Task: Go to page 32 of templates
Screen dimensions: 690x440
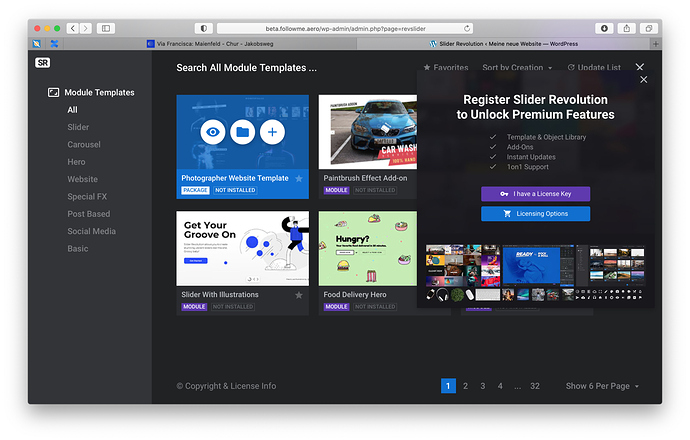Action: tap(535, 386)
